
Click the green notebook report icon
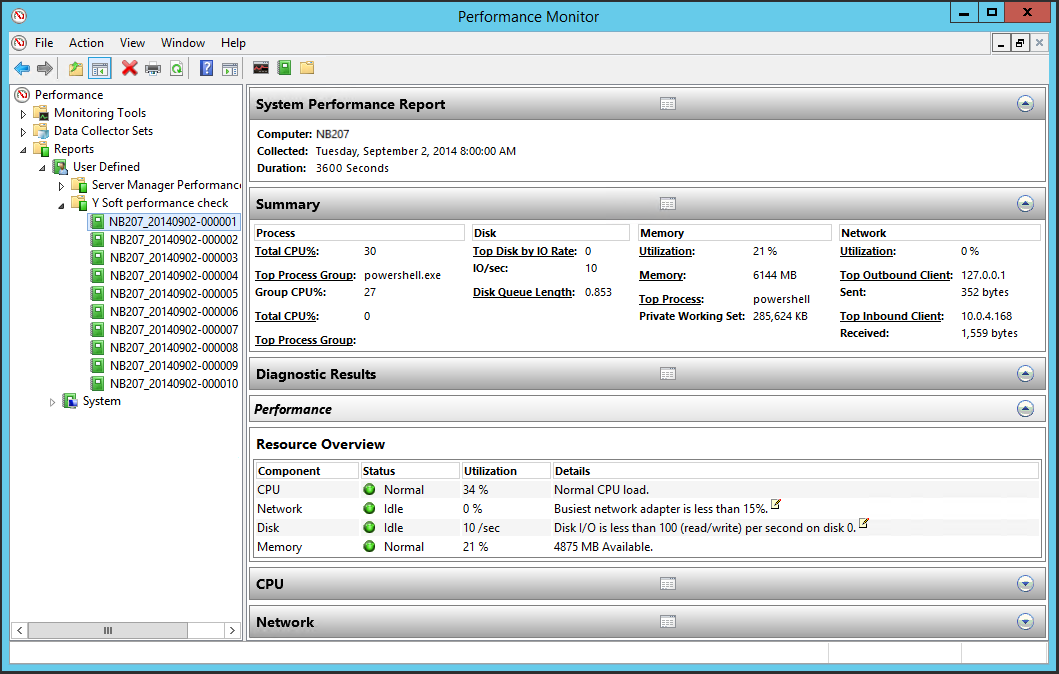[285, 68]
